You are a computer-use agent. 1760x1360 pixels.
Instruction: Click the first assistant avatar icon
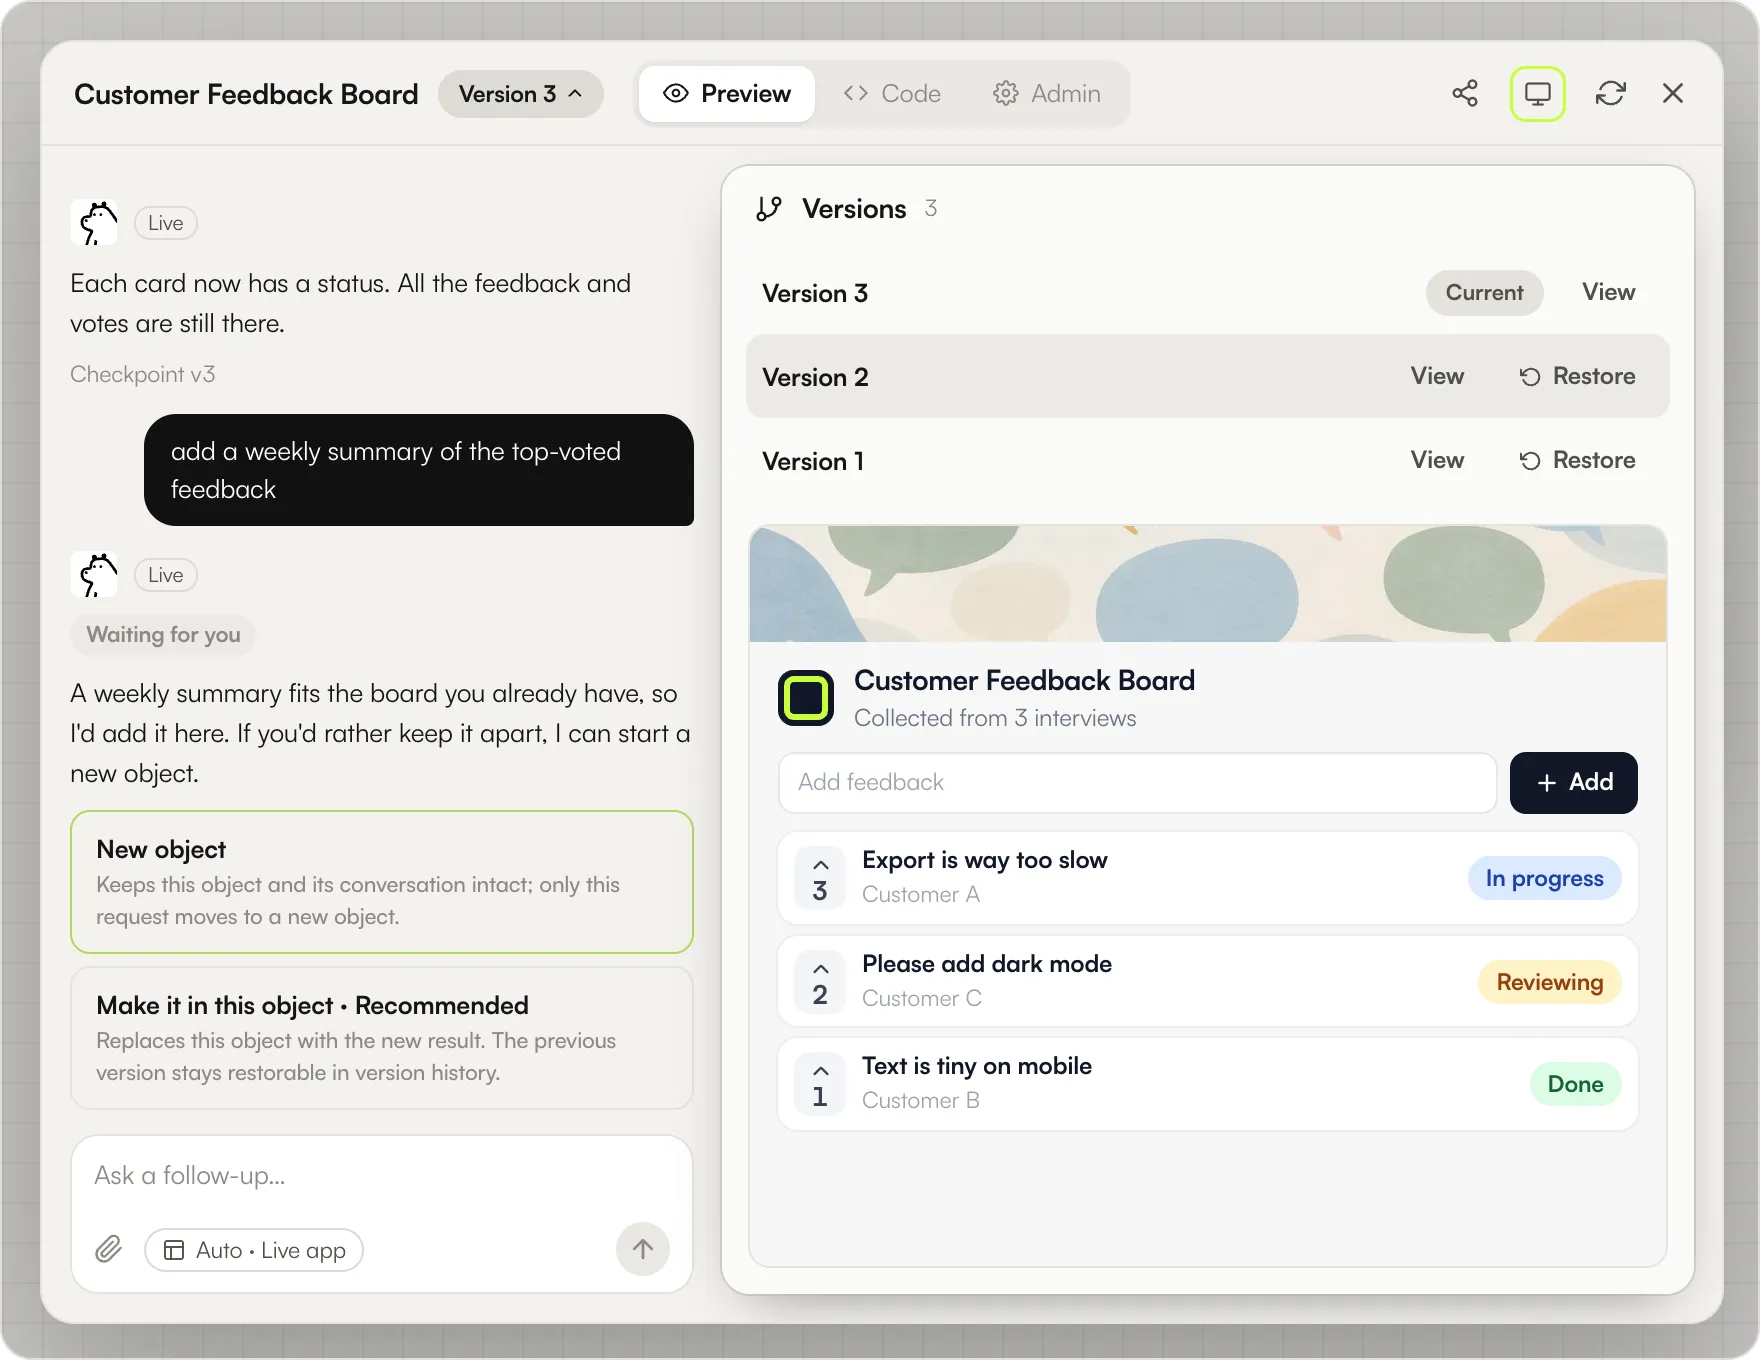tap(94, 222)
